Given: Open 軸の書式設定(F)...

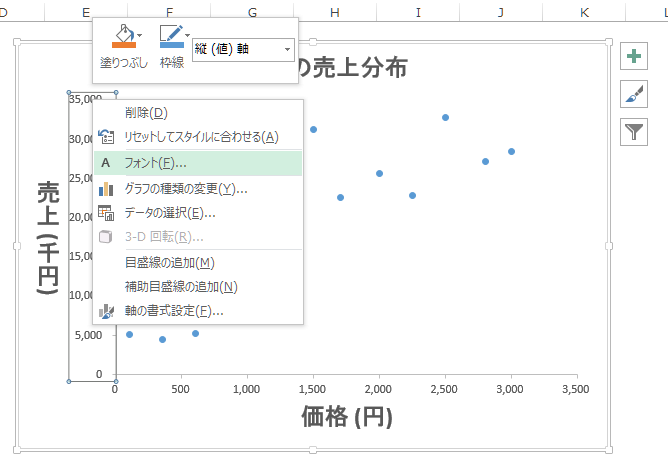Looking at the screenshot, I should pyautogui.click(x=198, y=311).
